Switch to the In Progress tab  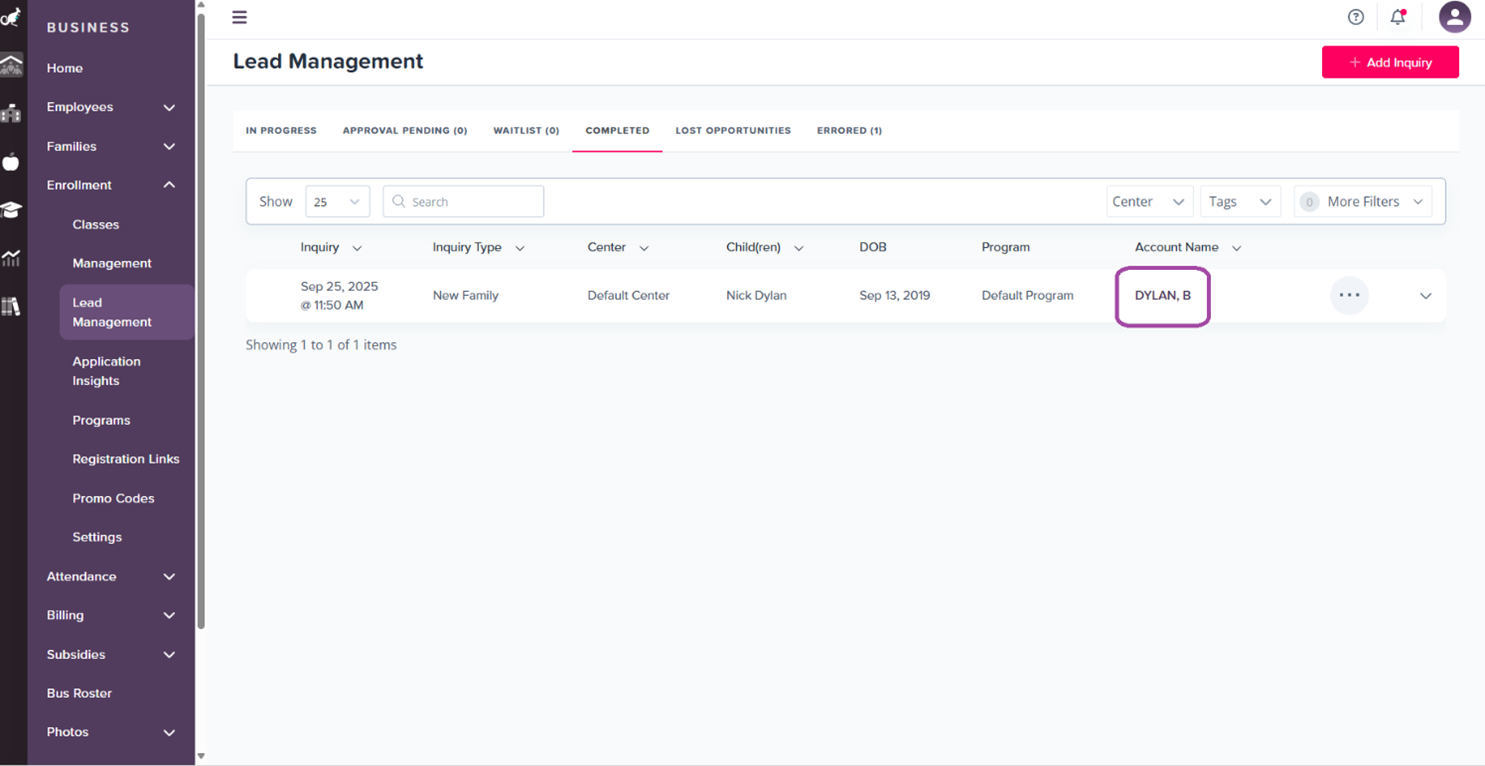click(281, 131)
